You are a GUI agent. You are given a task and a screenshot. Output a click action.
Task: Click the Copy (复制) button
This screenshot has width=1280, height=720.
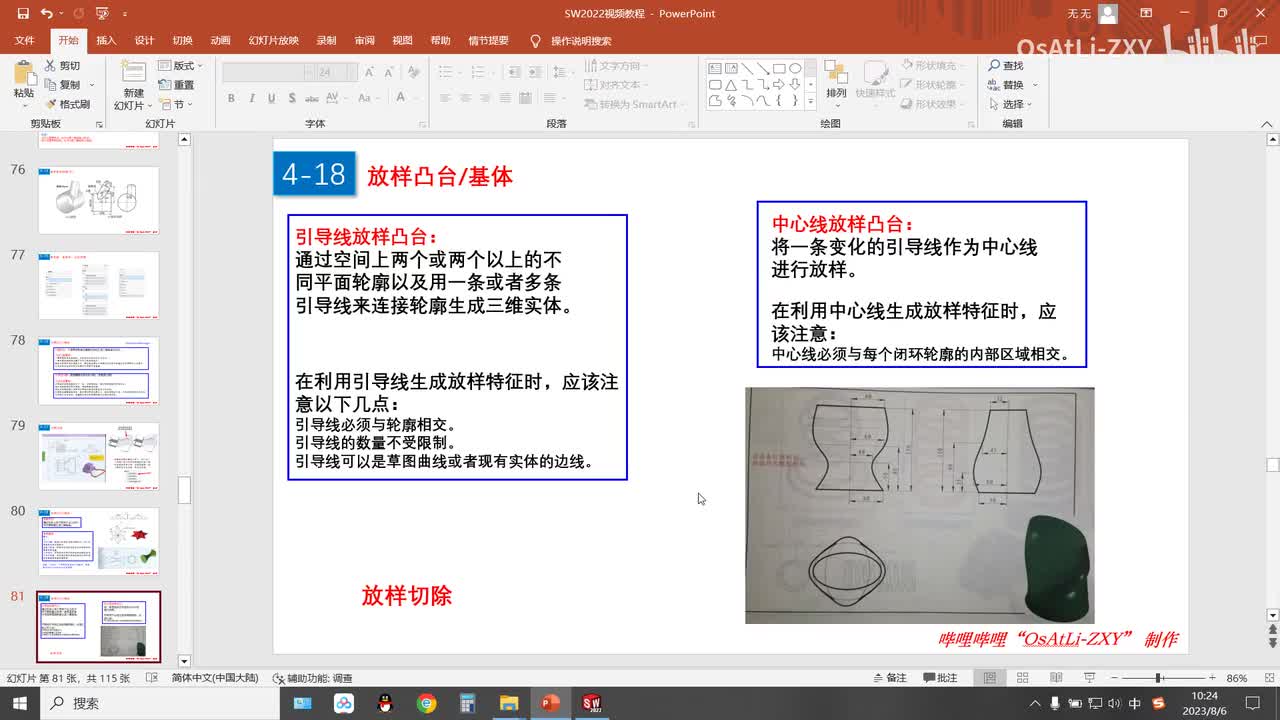click(64, 85)
